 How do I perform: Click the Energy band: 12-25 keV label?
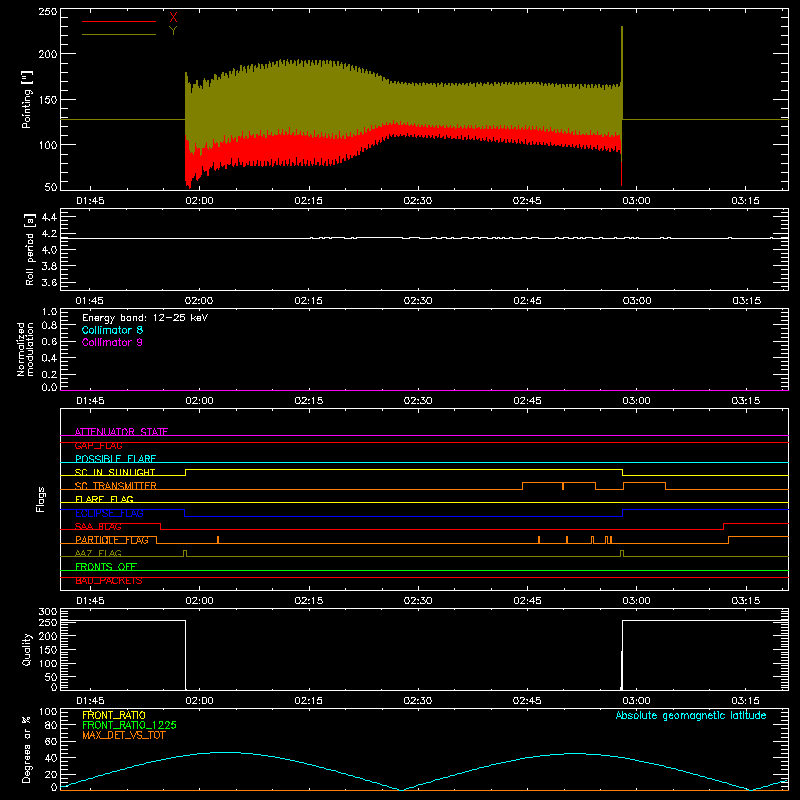coord(145,318)
